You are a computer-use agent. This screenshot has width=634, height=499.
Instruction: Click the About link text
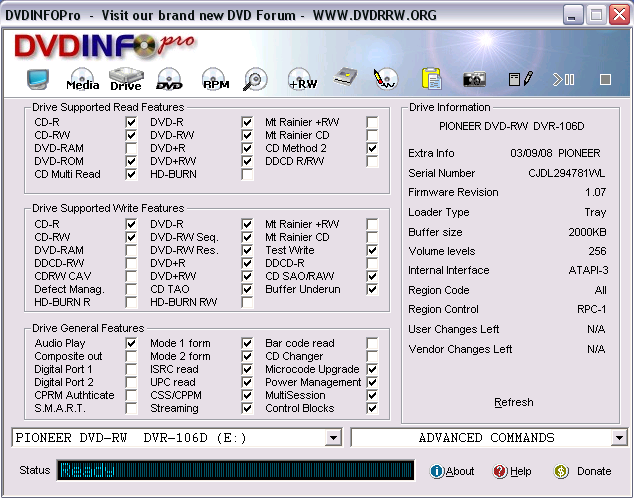pyautogui.click(x=460, y=472)
